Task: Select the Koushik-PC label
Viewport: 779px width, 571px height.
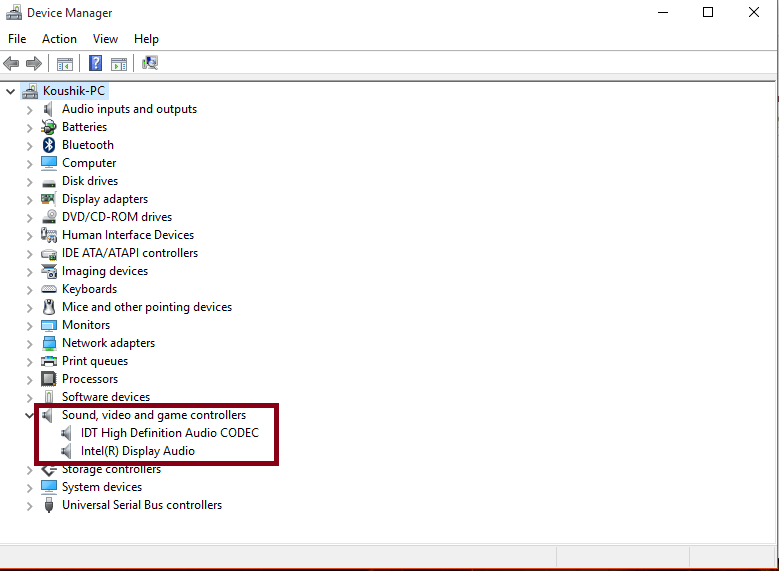Action: 74,91
